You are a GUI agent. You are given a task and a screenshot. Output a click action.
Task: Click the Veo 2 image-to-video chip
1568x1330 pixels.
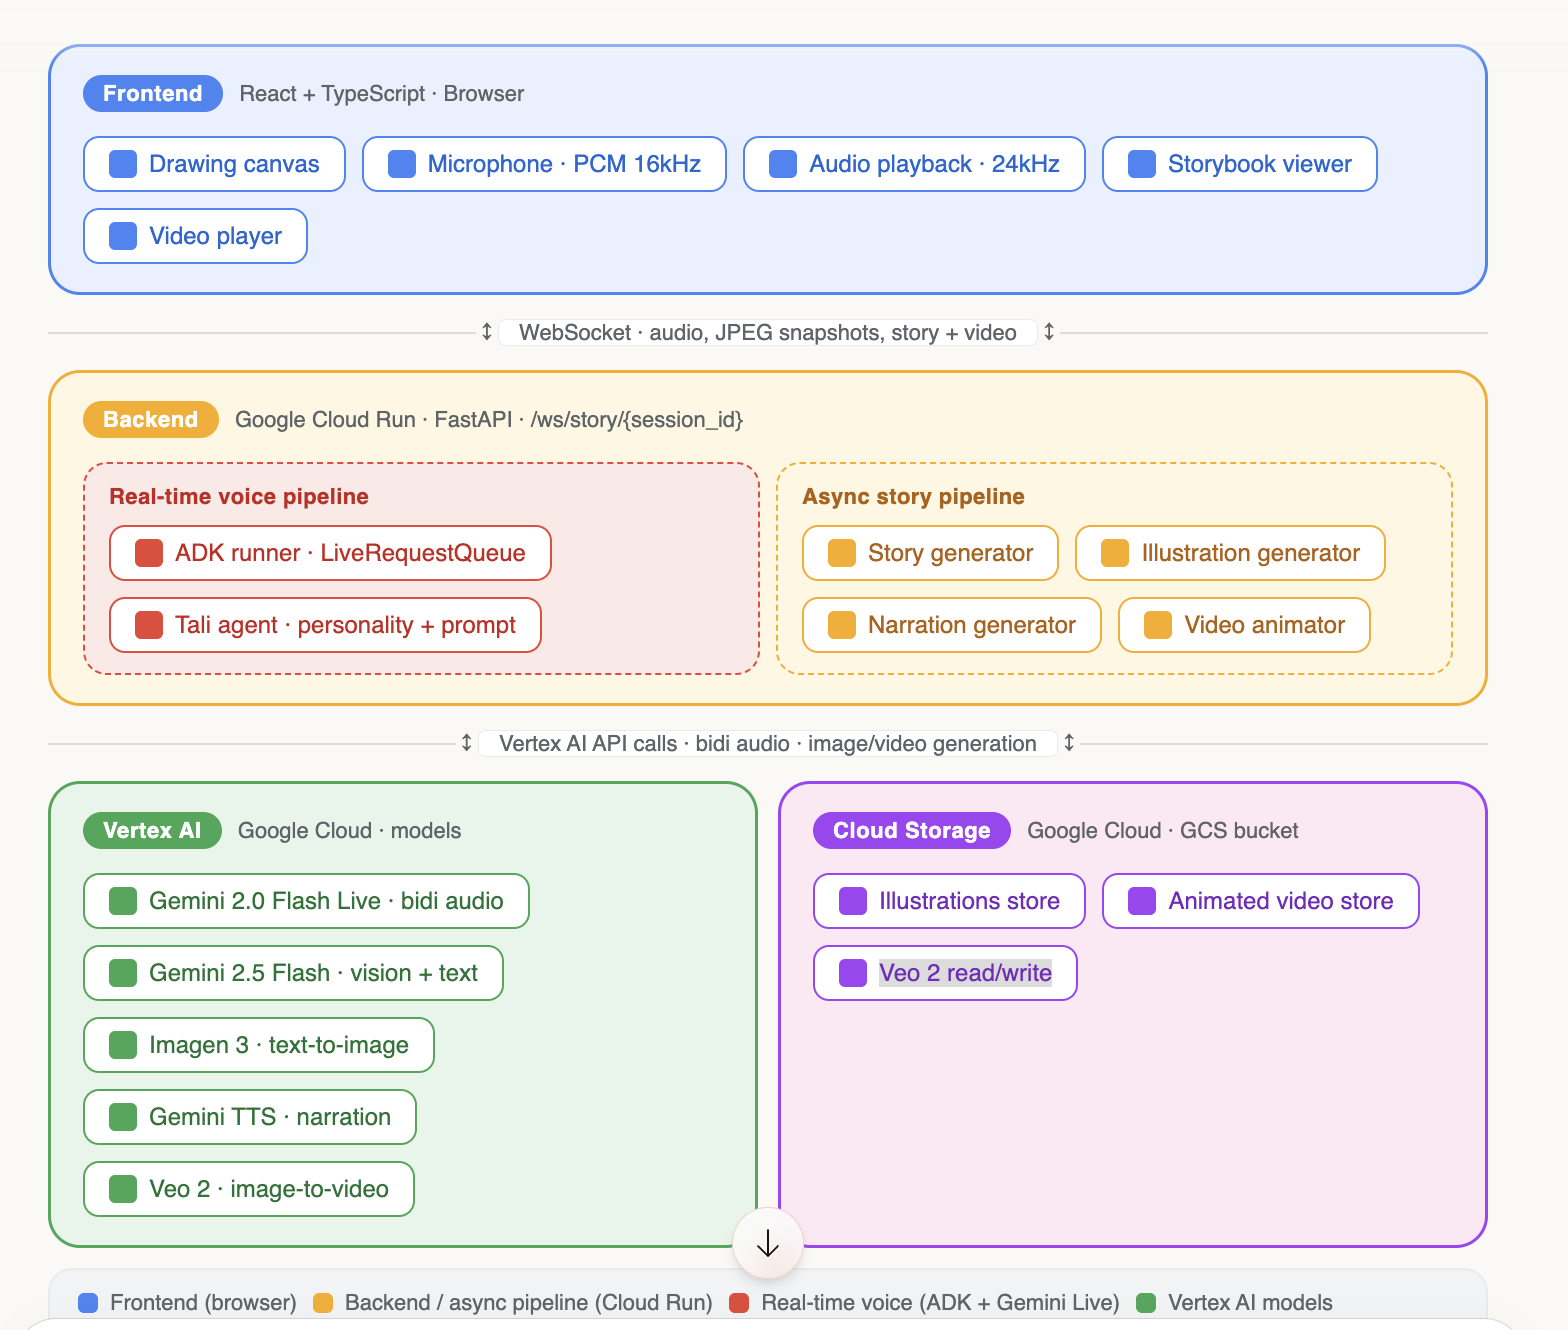tap(249, 1189)
